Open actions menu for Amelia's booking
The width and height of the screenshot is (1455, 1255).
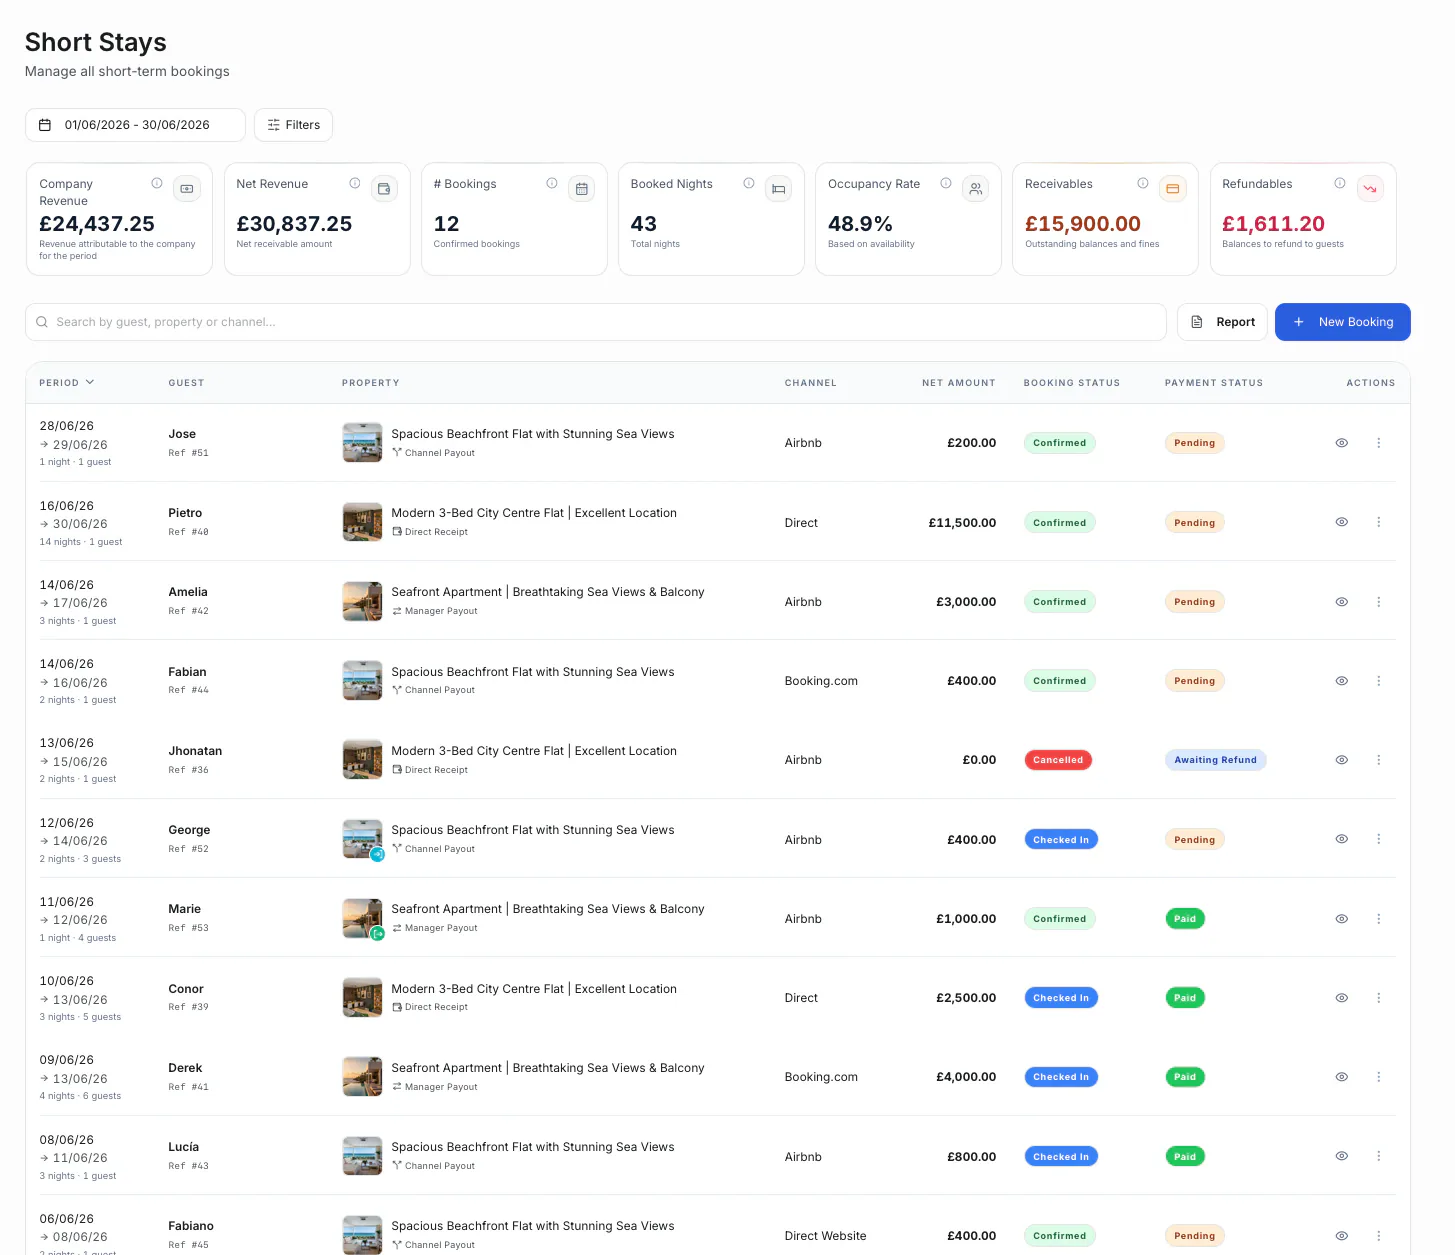tap(1378, 602)
